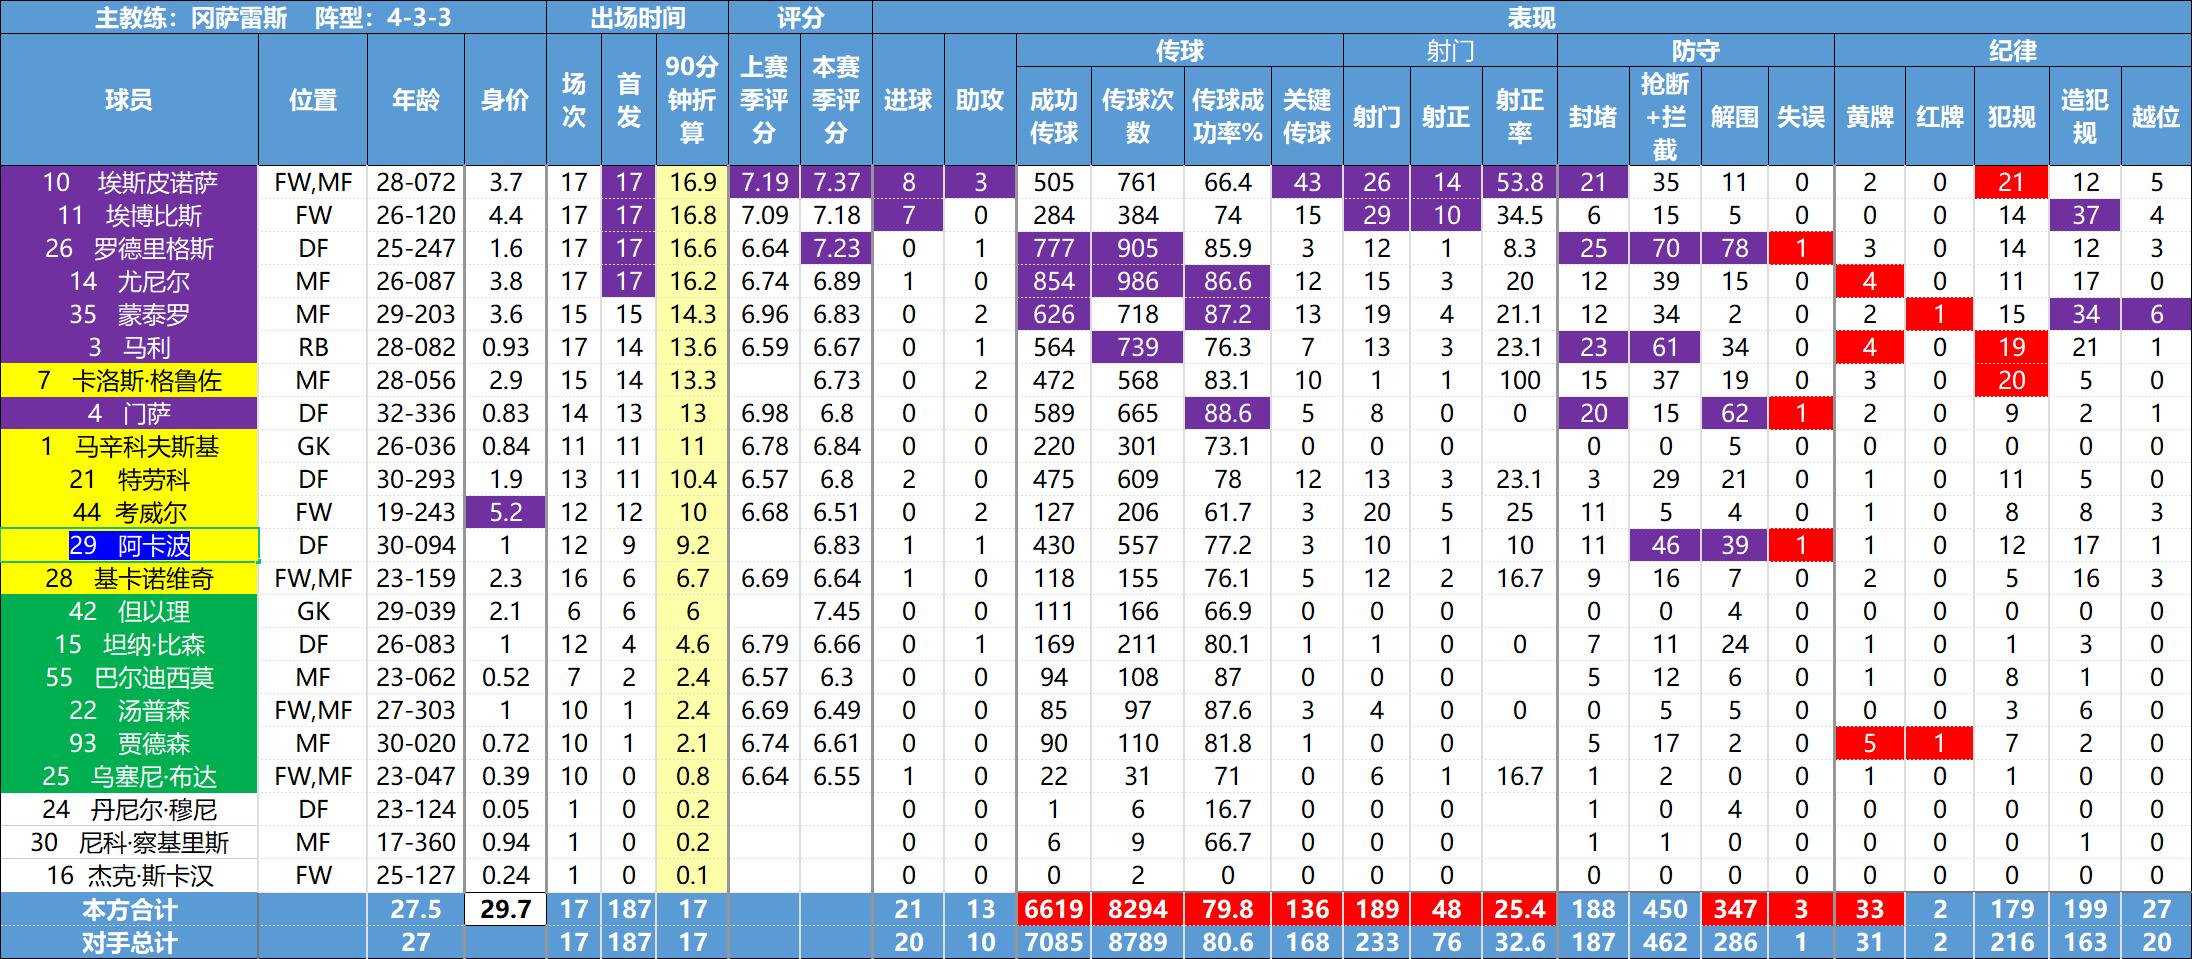Click the 越位 column header
This screenshot has width=2192, height=959.
2156,117
